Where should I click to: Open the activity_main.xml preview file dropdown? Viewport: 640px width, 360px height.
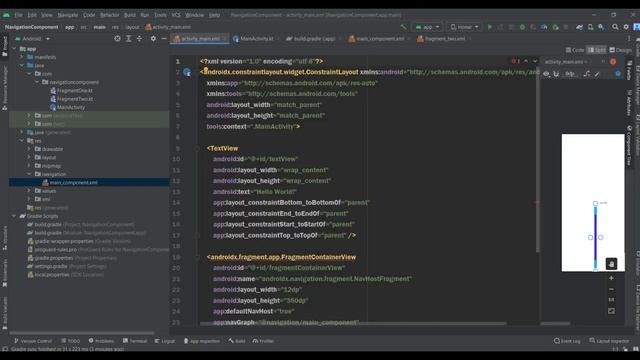click(566, 62)
